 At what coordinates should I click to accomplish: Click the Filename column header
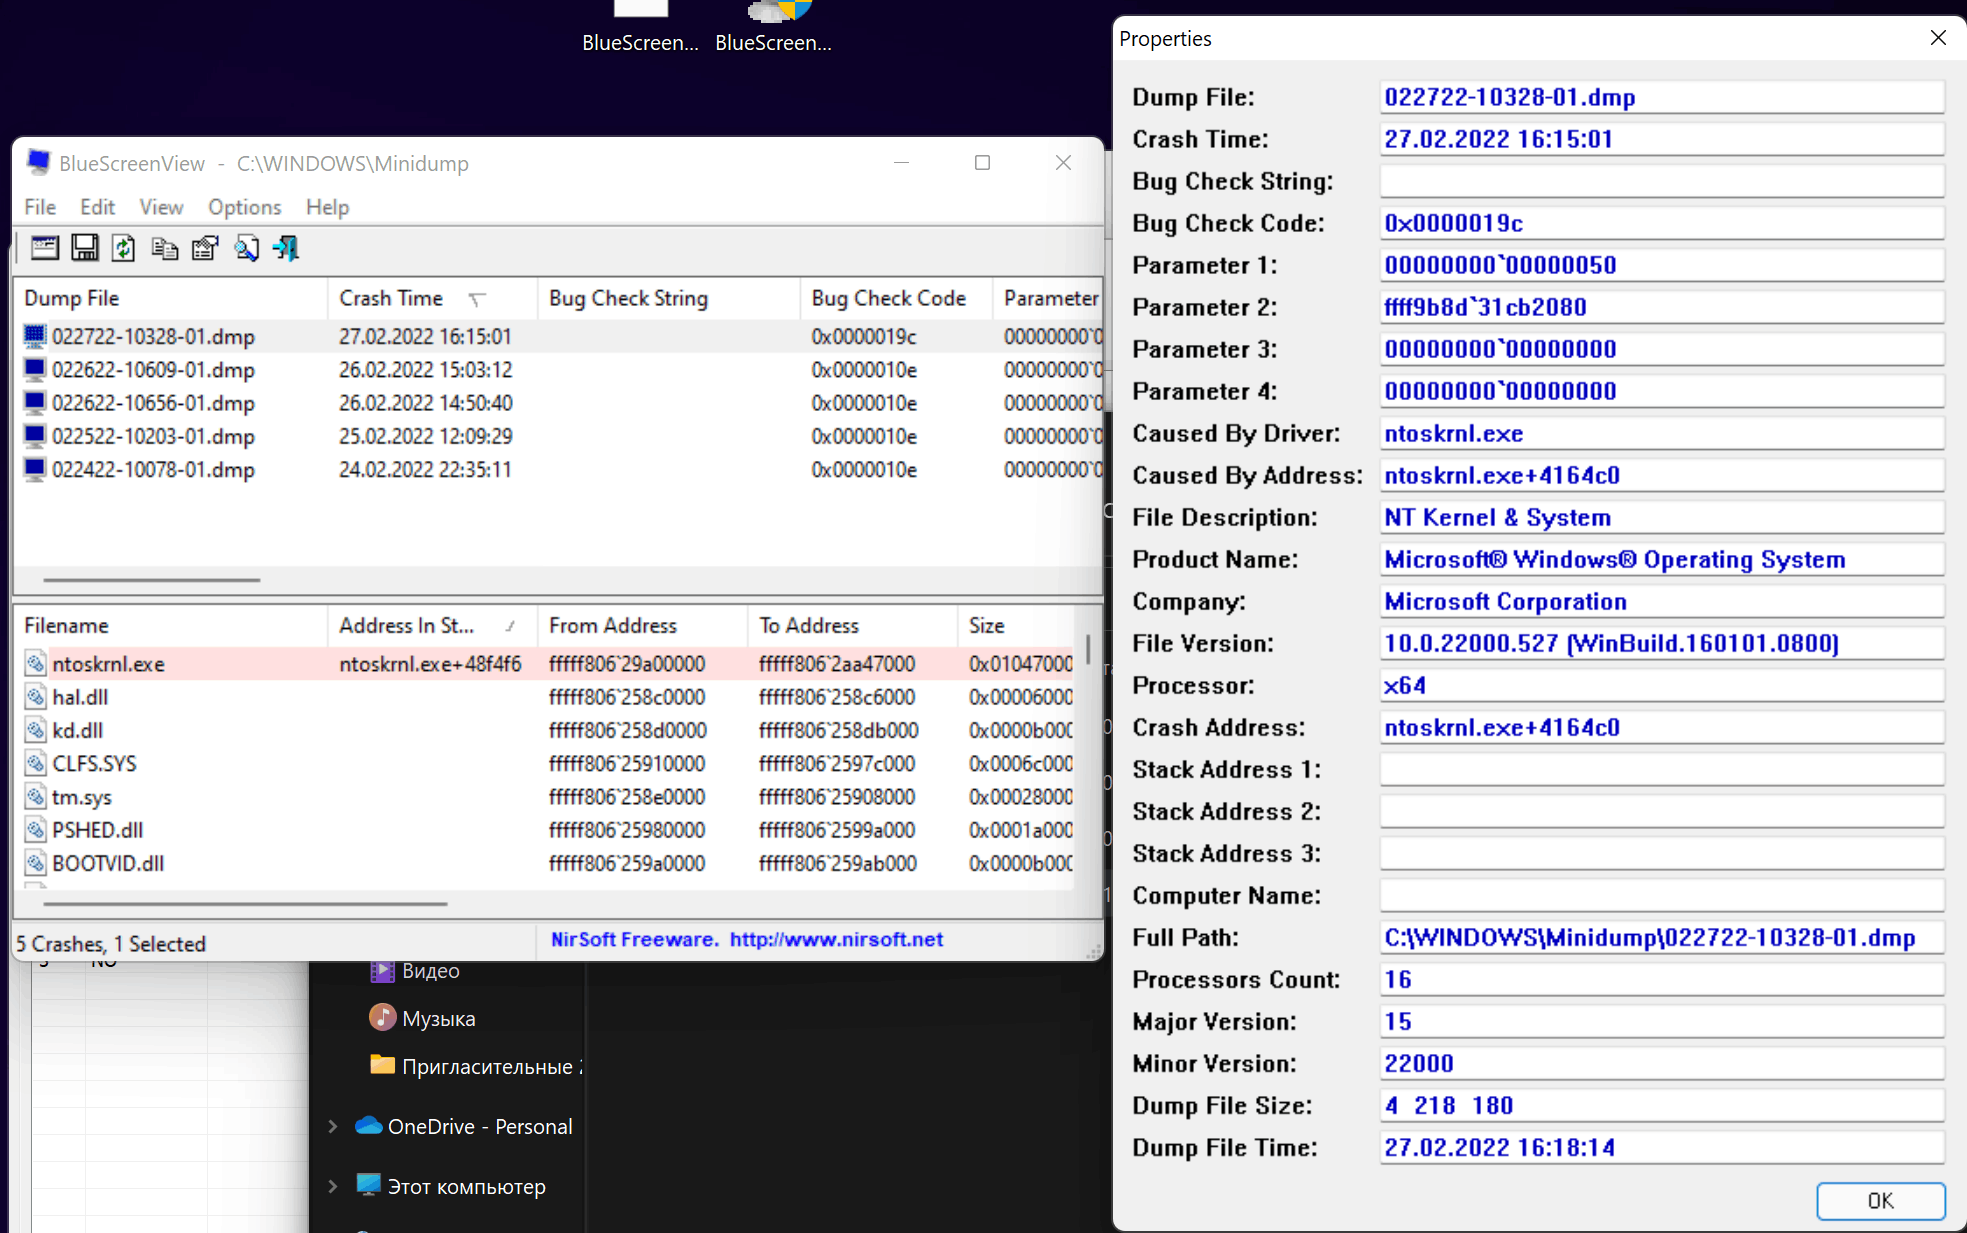click(x=172, y=625)
